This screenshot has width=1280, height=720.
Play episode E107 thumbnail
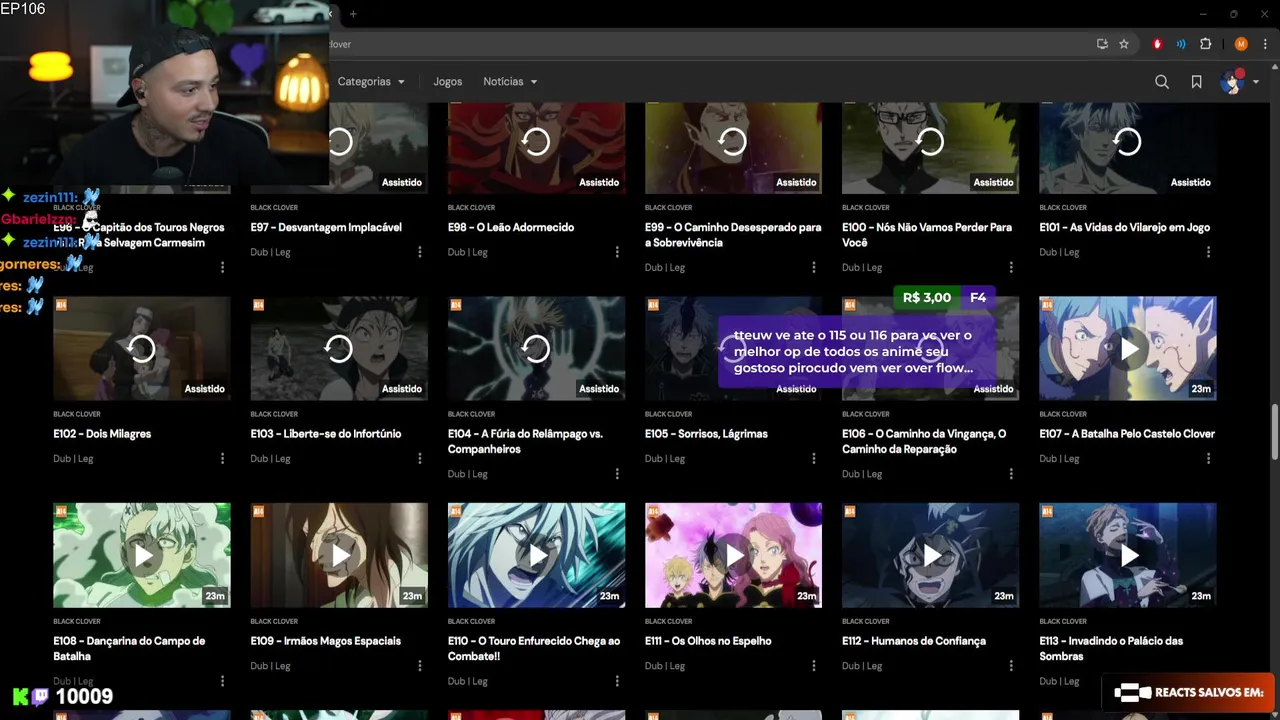coord(1128,348)
